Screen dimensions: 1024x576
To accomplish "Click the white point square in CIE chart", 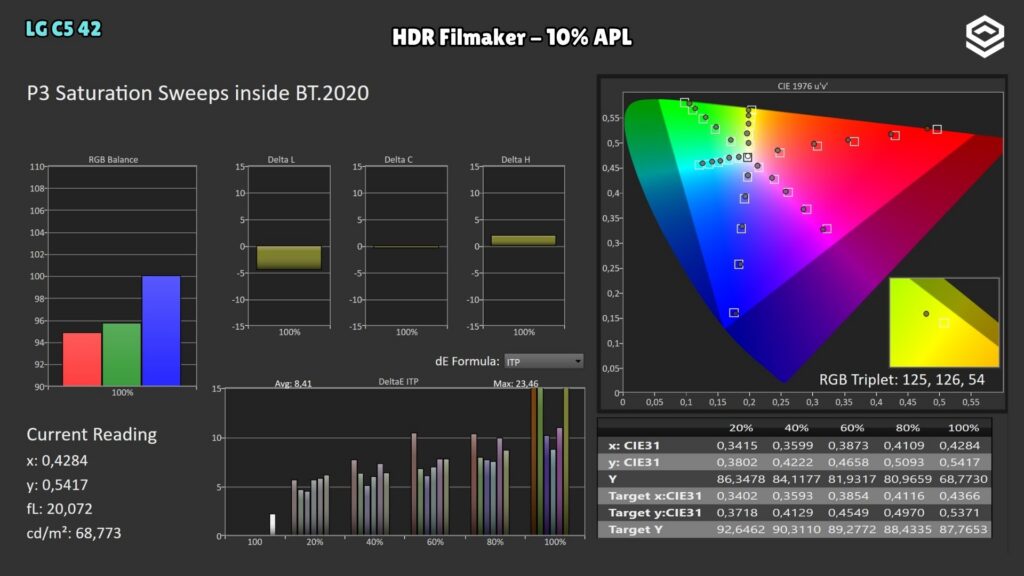I will click(x=747, y=157).
